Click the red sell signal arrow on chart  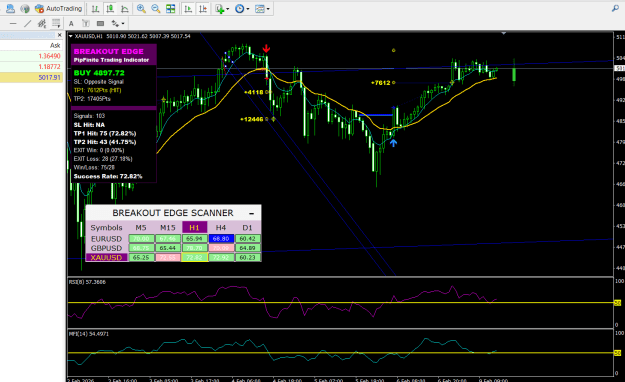(266, 49)
